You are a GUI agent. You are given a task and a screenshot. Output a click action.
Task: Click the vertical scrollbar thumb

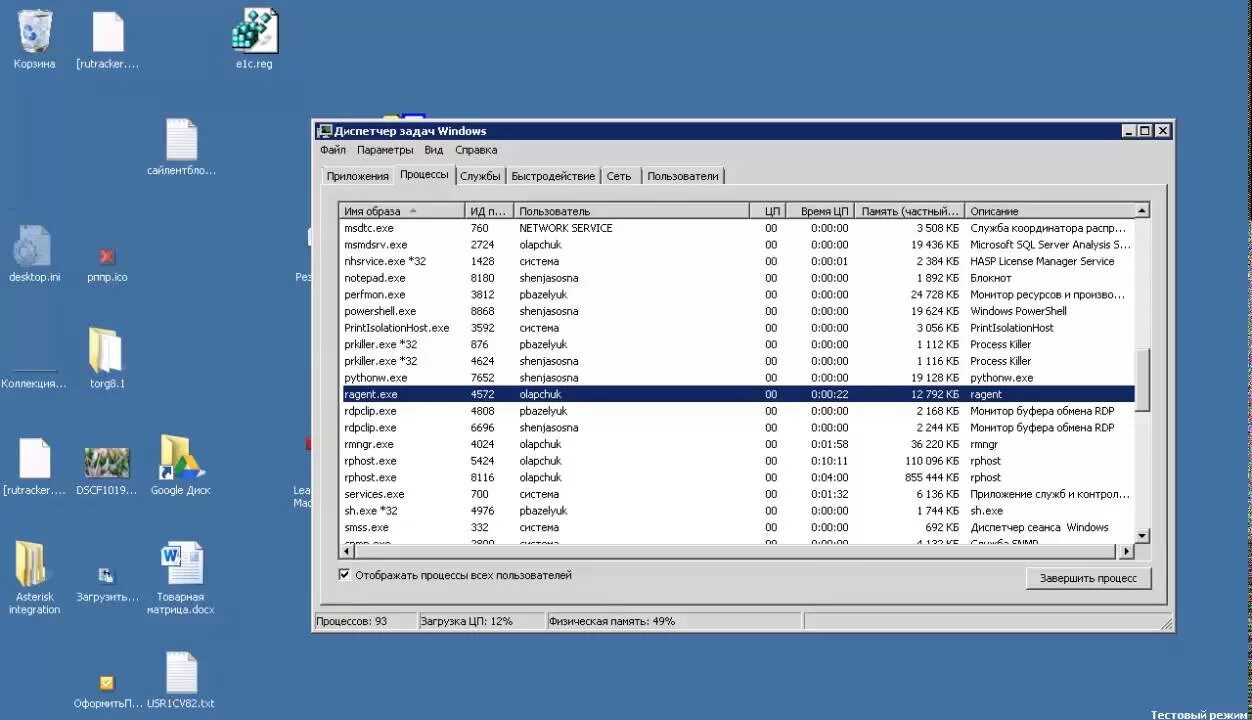pos(1142,379)
